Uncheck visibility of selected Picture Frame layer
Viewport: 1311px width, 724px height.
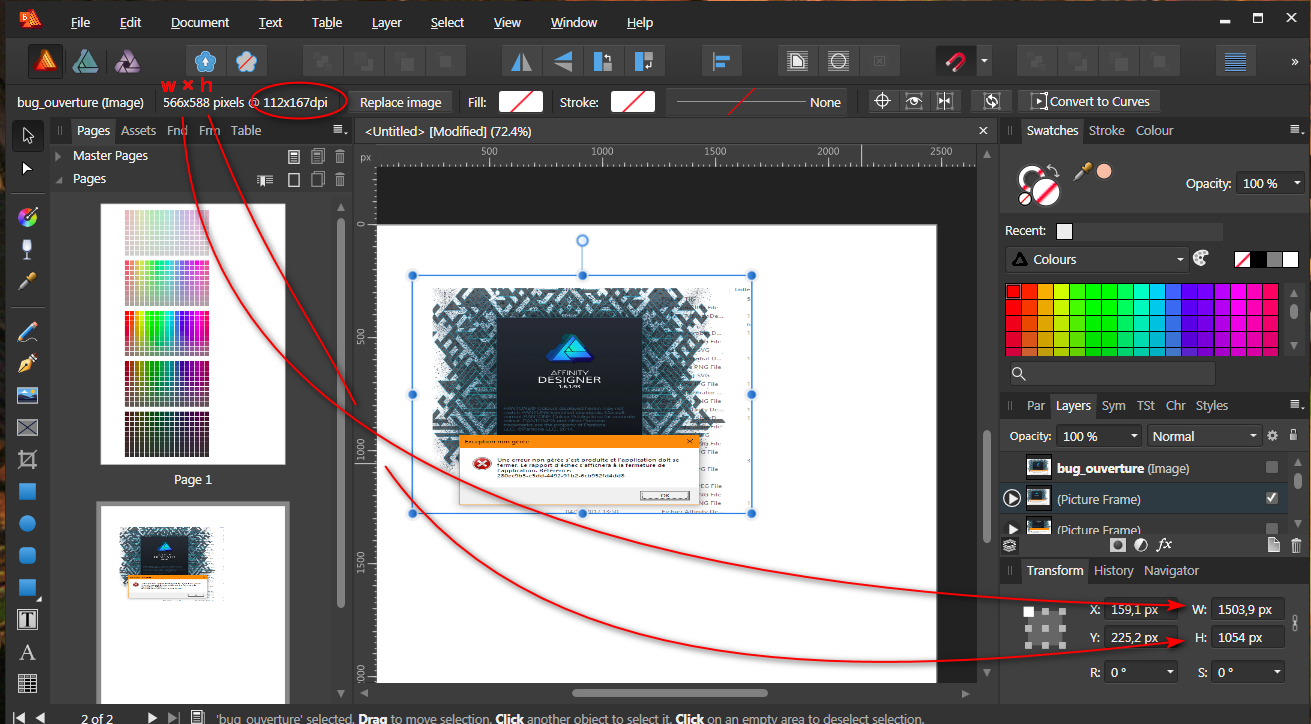pos(1271,498)
